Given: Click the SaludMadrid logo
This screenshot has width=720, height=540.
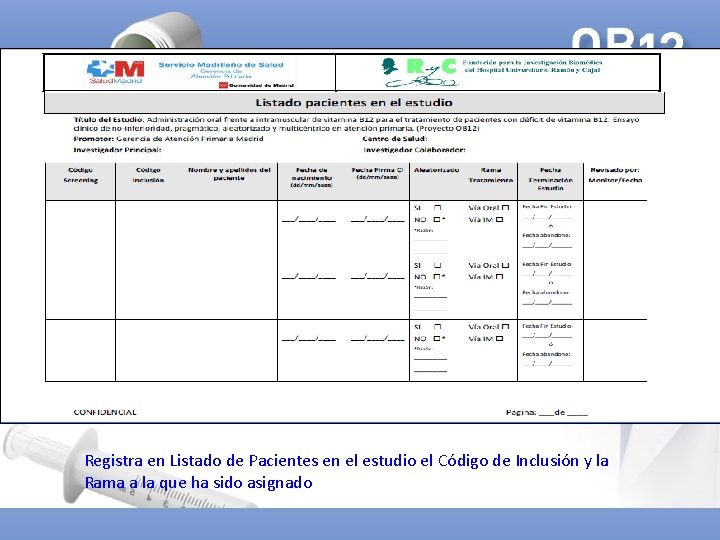Looking at the screenshot, I should pos(116,72).
